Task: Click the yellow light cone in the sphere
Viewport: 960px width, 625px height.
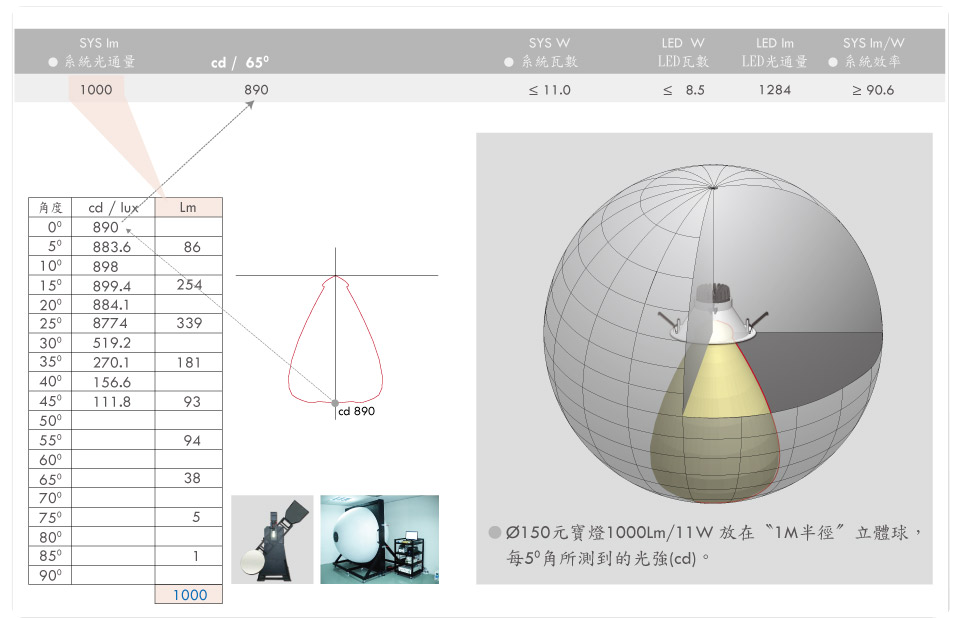Action: pyautogui.click(x=710, y=420)
